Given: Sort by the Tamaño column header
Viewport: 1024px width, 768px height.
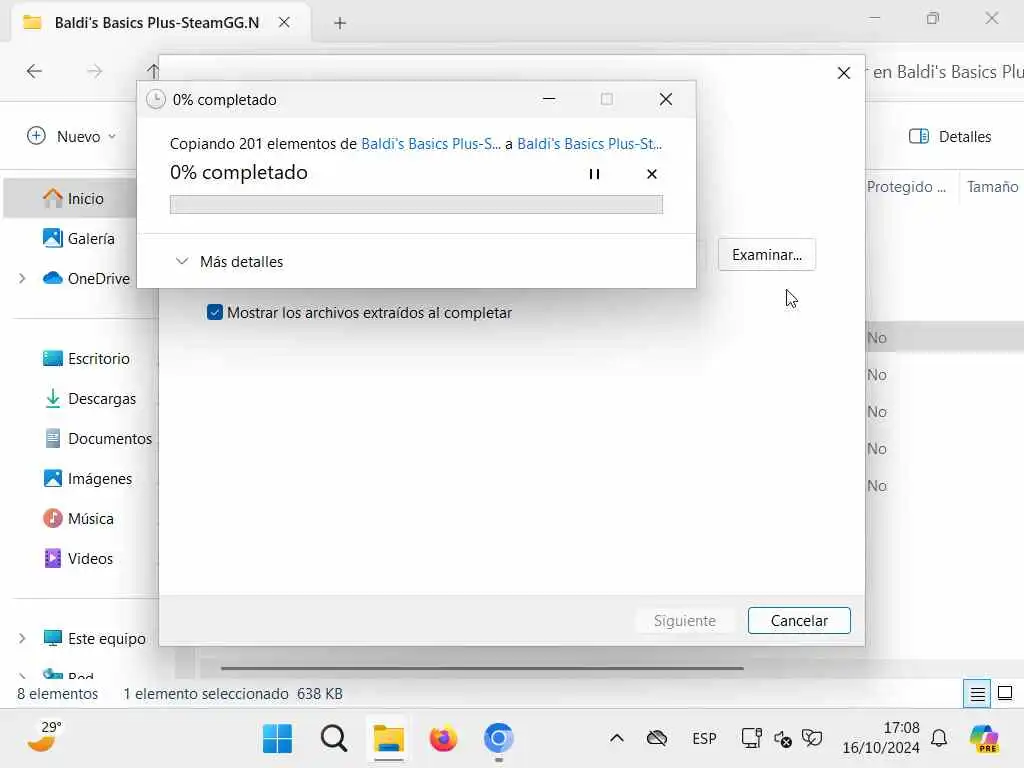Looking at the screenshot, I should tap(992, 187).
